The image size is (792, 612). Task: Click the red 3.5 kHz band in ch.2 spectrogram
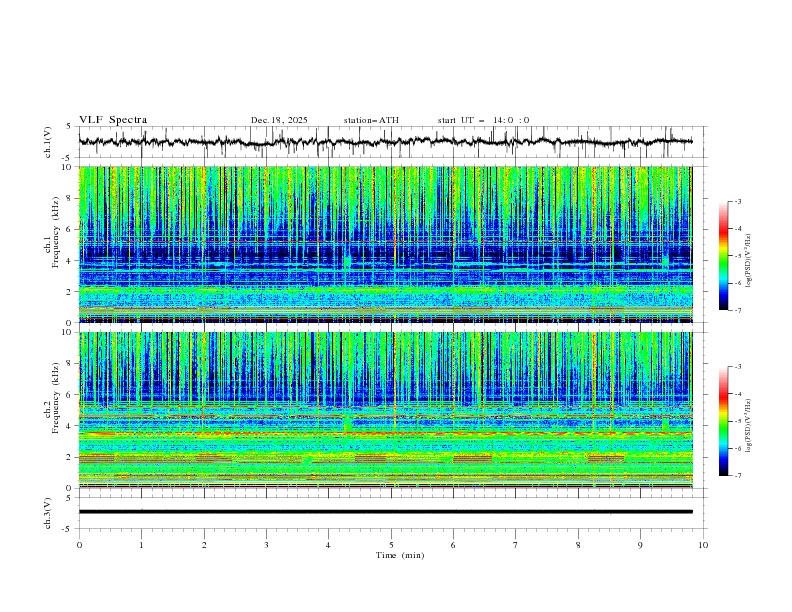pyautogui.click(x=385, y=433)
